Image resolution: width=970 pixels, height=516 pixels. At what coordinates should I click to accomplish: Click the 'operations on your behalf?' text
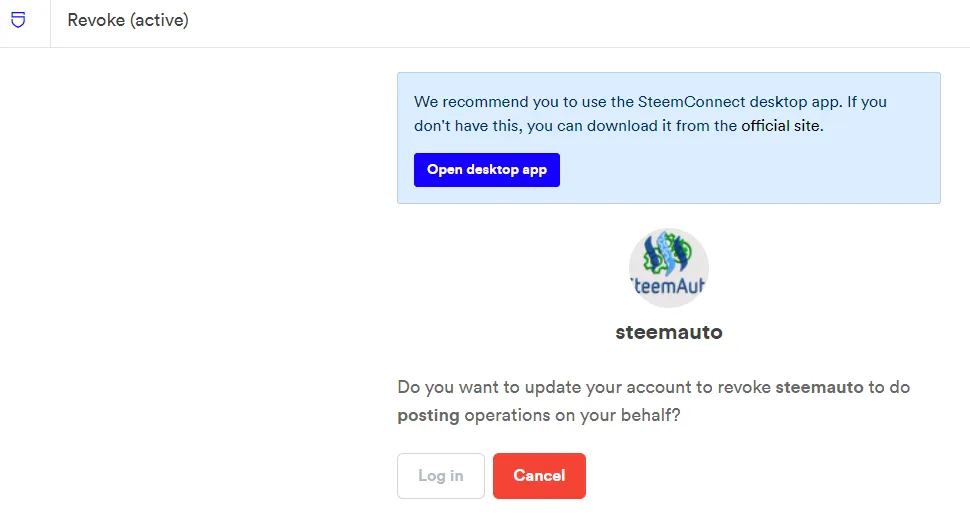click(x=572, y=415)
